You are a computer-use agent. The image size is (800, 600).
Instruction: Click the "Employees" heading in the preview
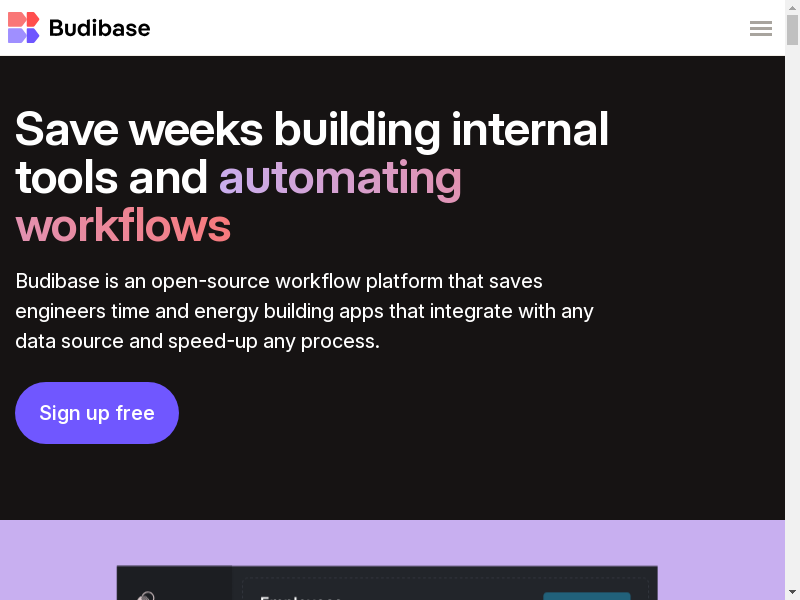300,597
